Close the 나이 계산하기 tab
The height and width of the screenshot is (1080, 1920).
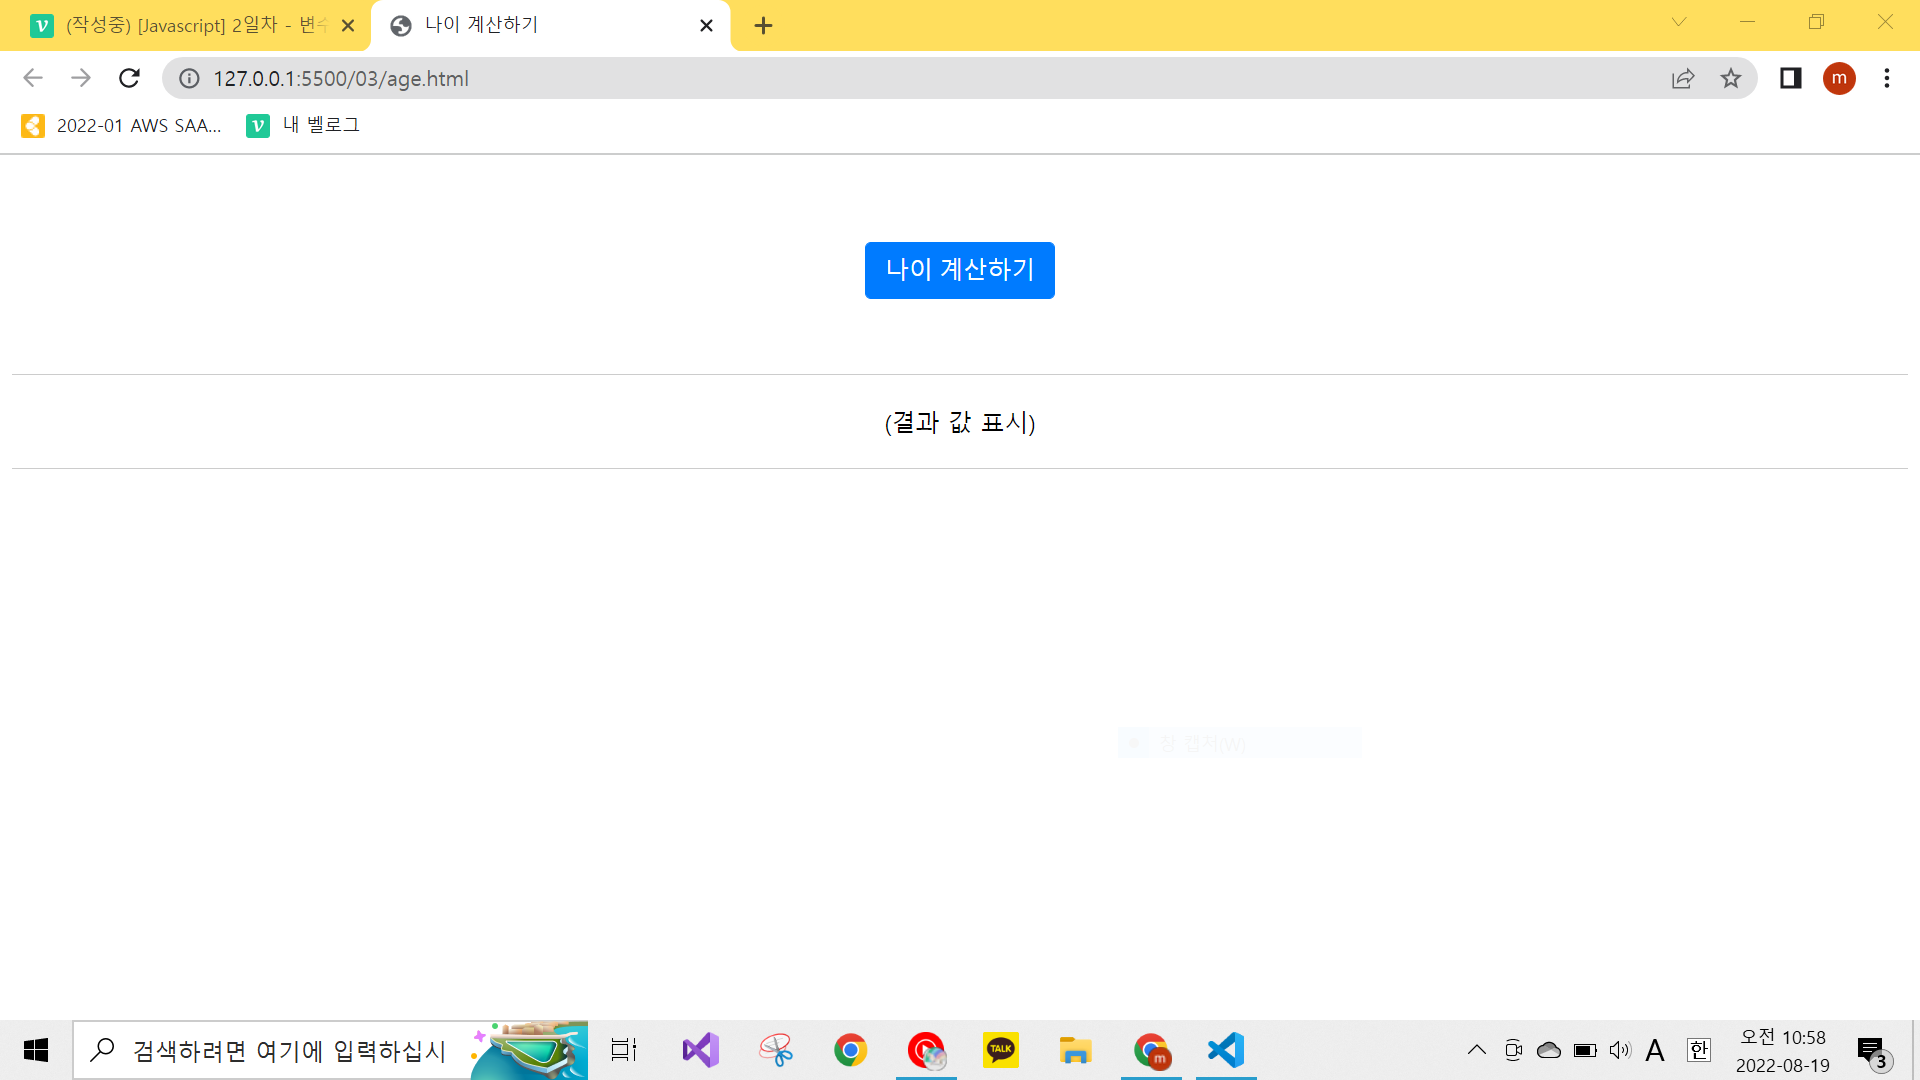coord(706,26)
